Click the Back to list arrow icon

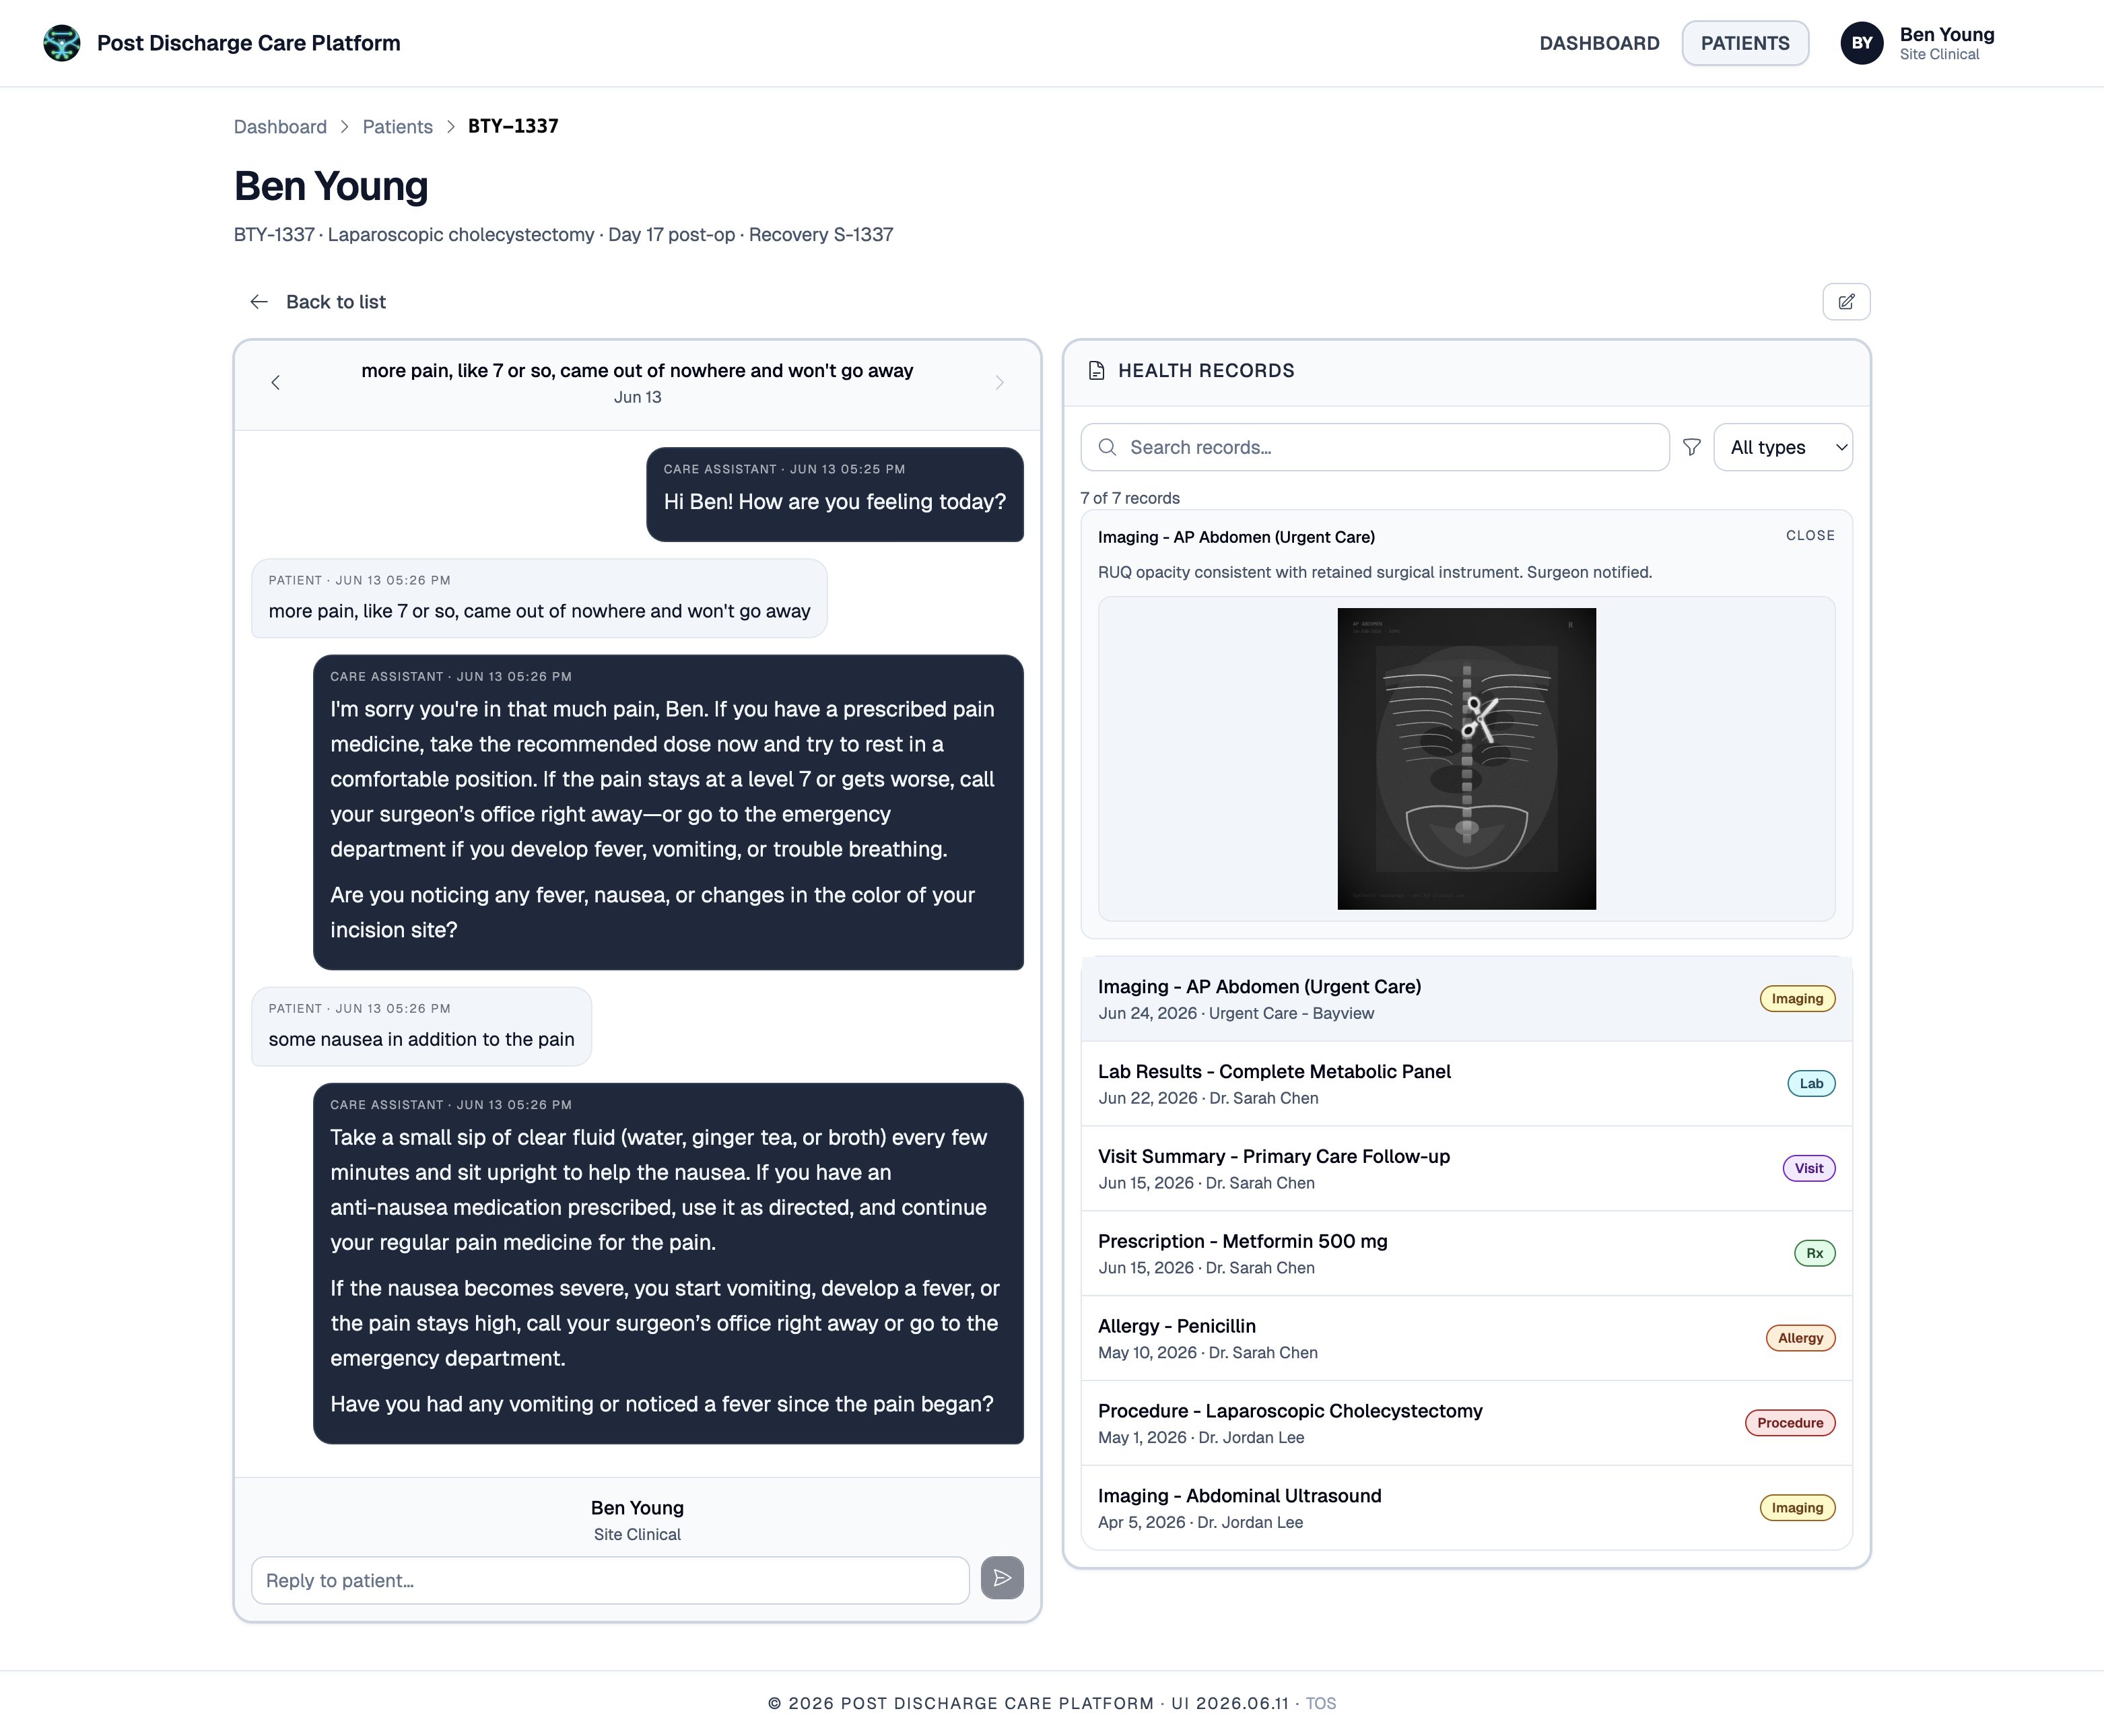[x=259, y=302]
